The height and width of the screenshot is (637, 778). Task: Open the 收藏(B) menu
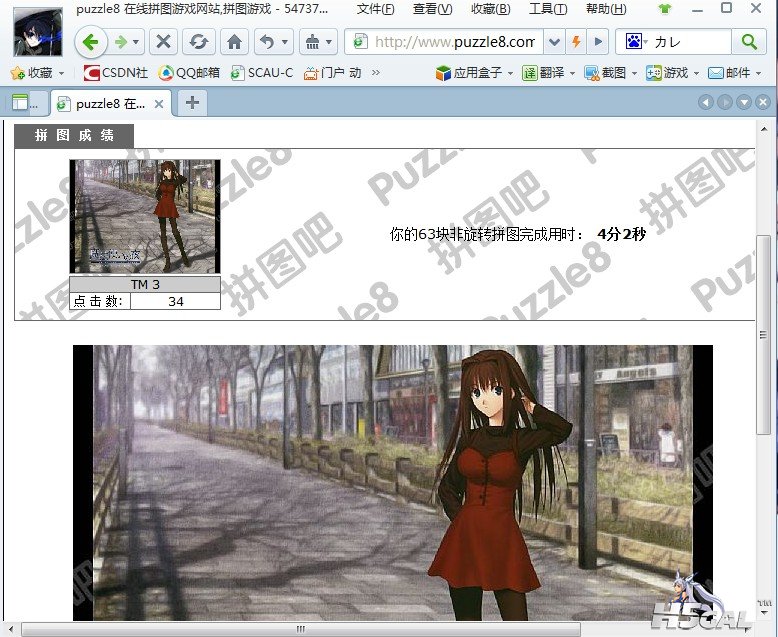pyautogui.click(x=491, y=9)
